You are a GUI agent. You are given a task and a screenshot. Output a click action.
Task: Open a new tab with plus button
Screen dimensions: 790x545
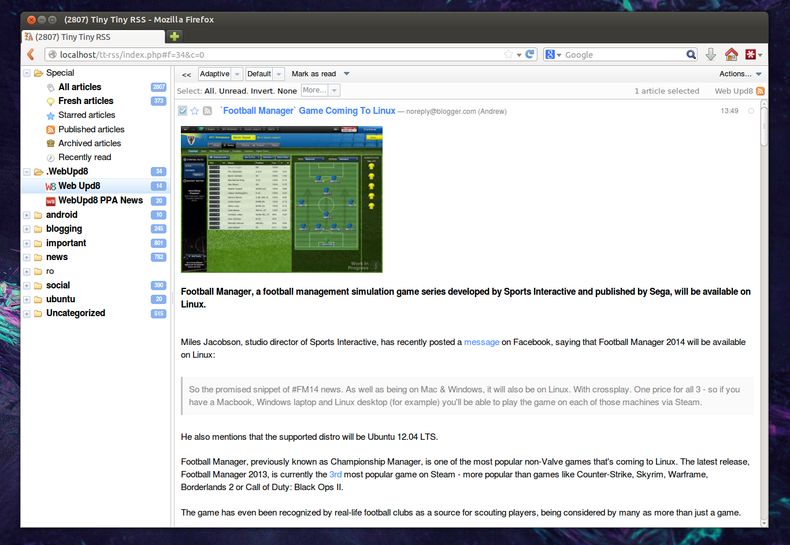(x=174, y=36)
